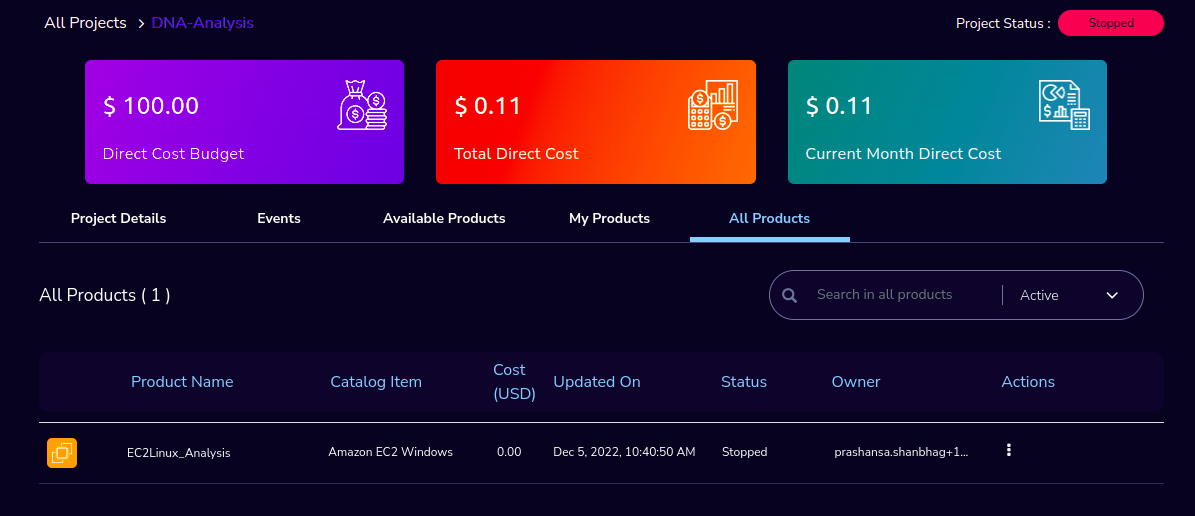Open the three-dot actions menu for EC2Linux_Analysis
Image resolution: width=1195 pixels, height=516 pixels.
(x=1008, y=450)
